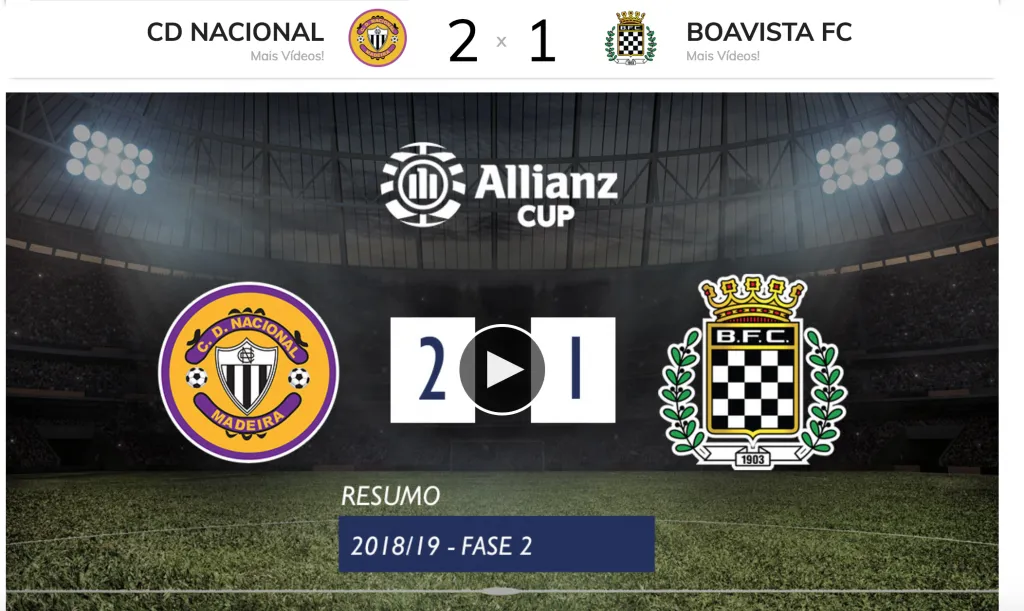1024x611 pixels.
Task: Click the white score box showing 2
Action: (x=432, y=369)
